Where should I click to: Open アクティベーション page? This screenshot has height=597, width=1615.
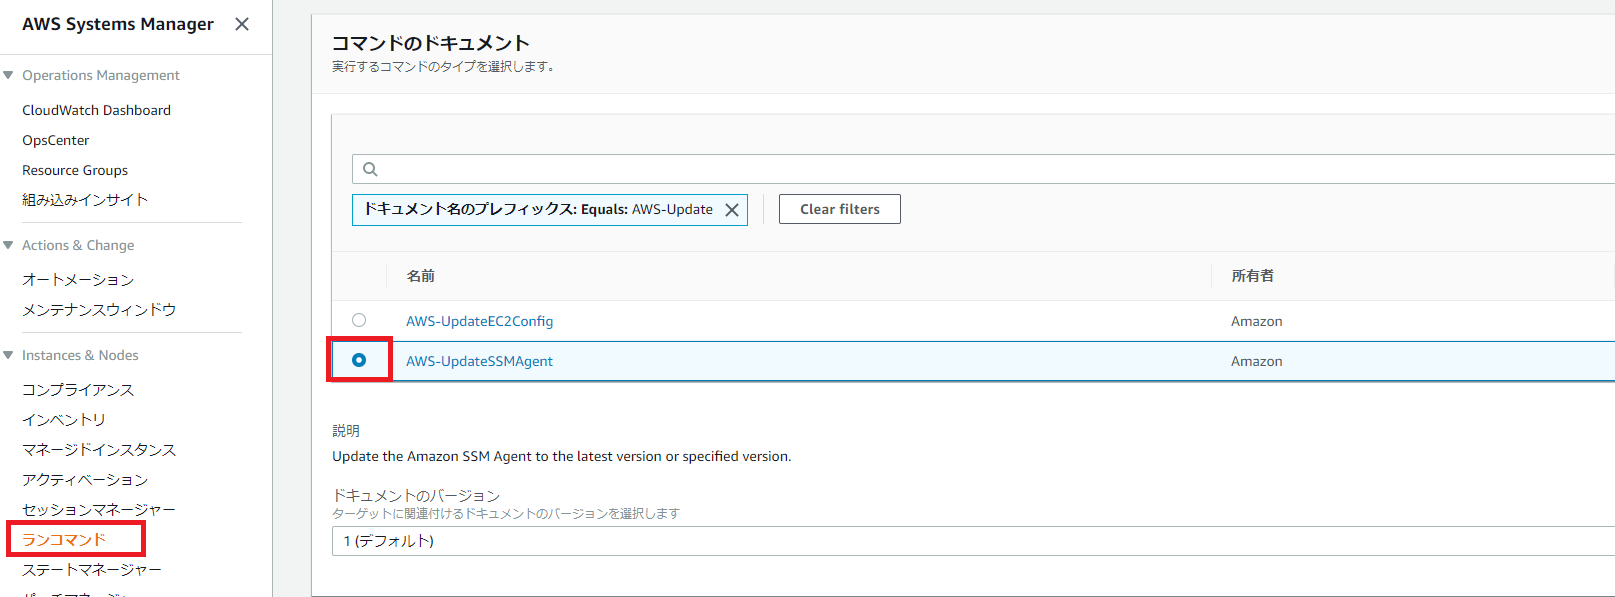[85, 480]
